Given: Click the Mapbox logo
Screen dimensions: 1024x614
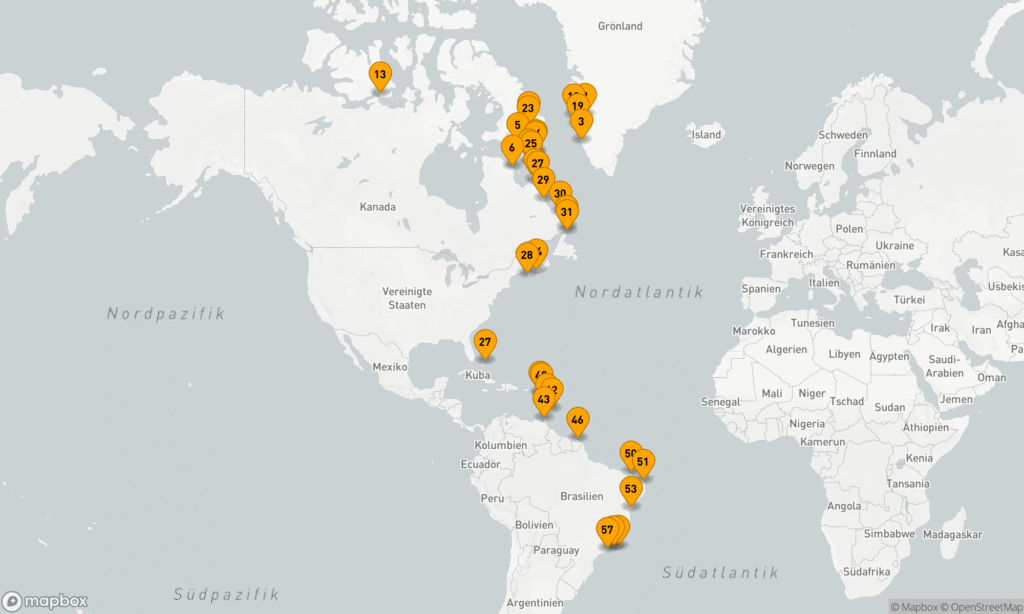Looking at the screenshot, I should coord(46,601).
